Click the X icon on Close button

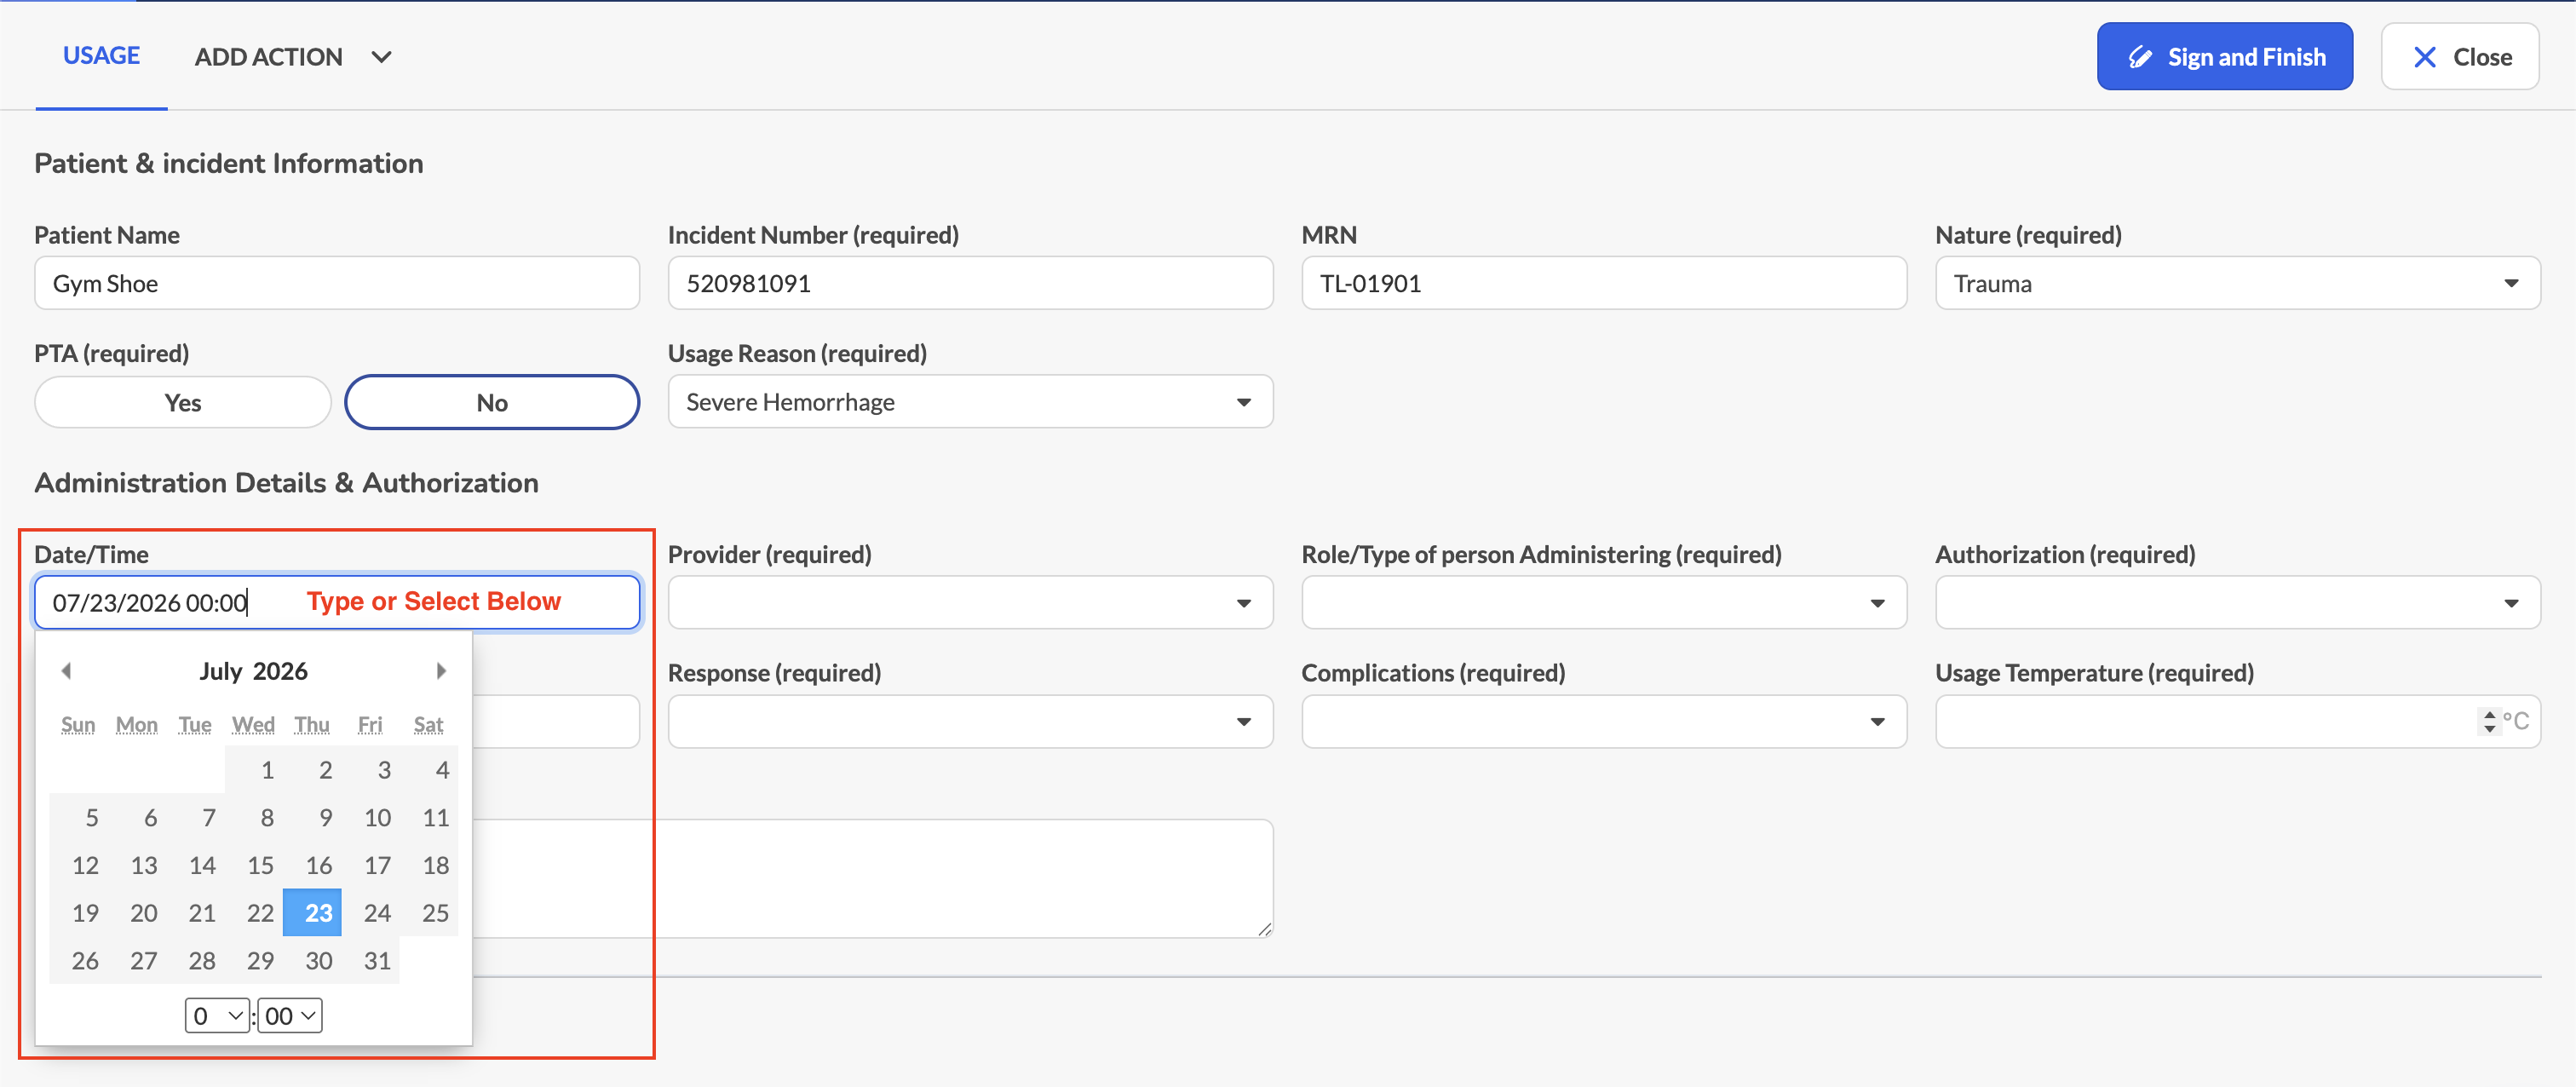(x=2425, y=57)
